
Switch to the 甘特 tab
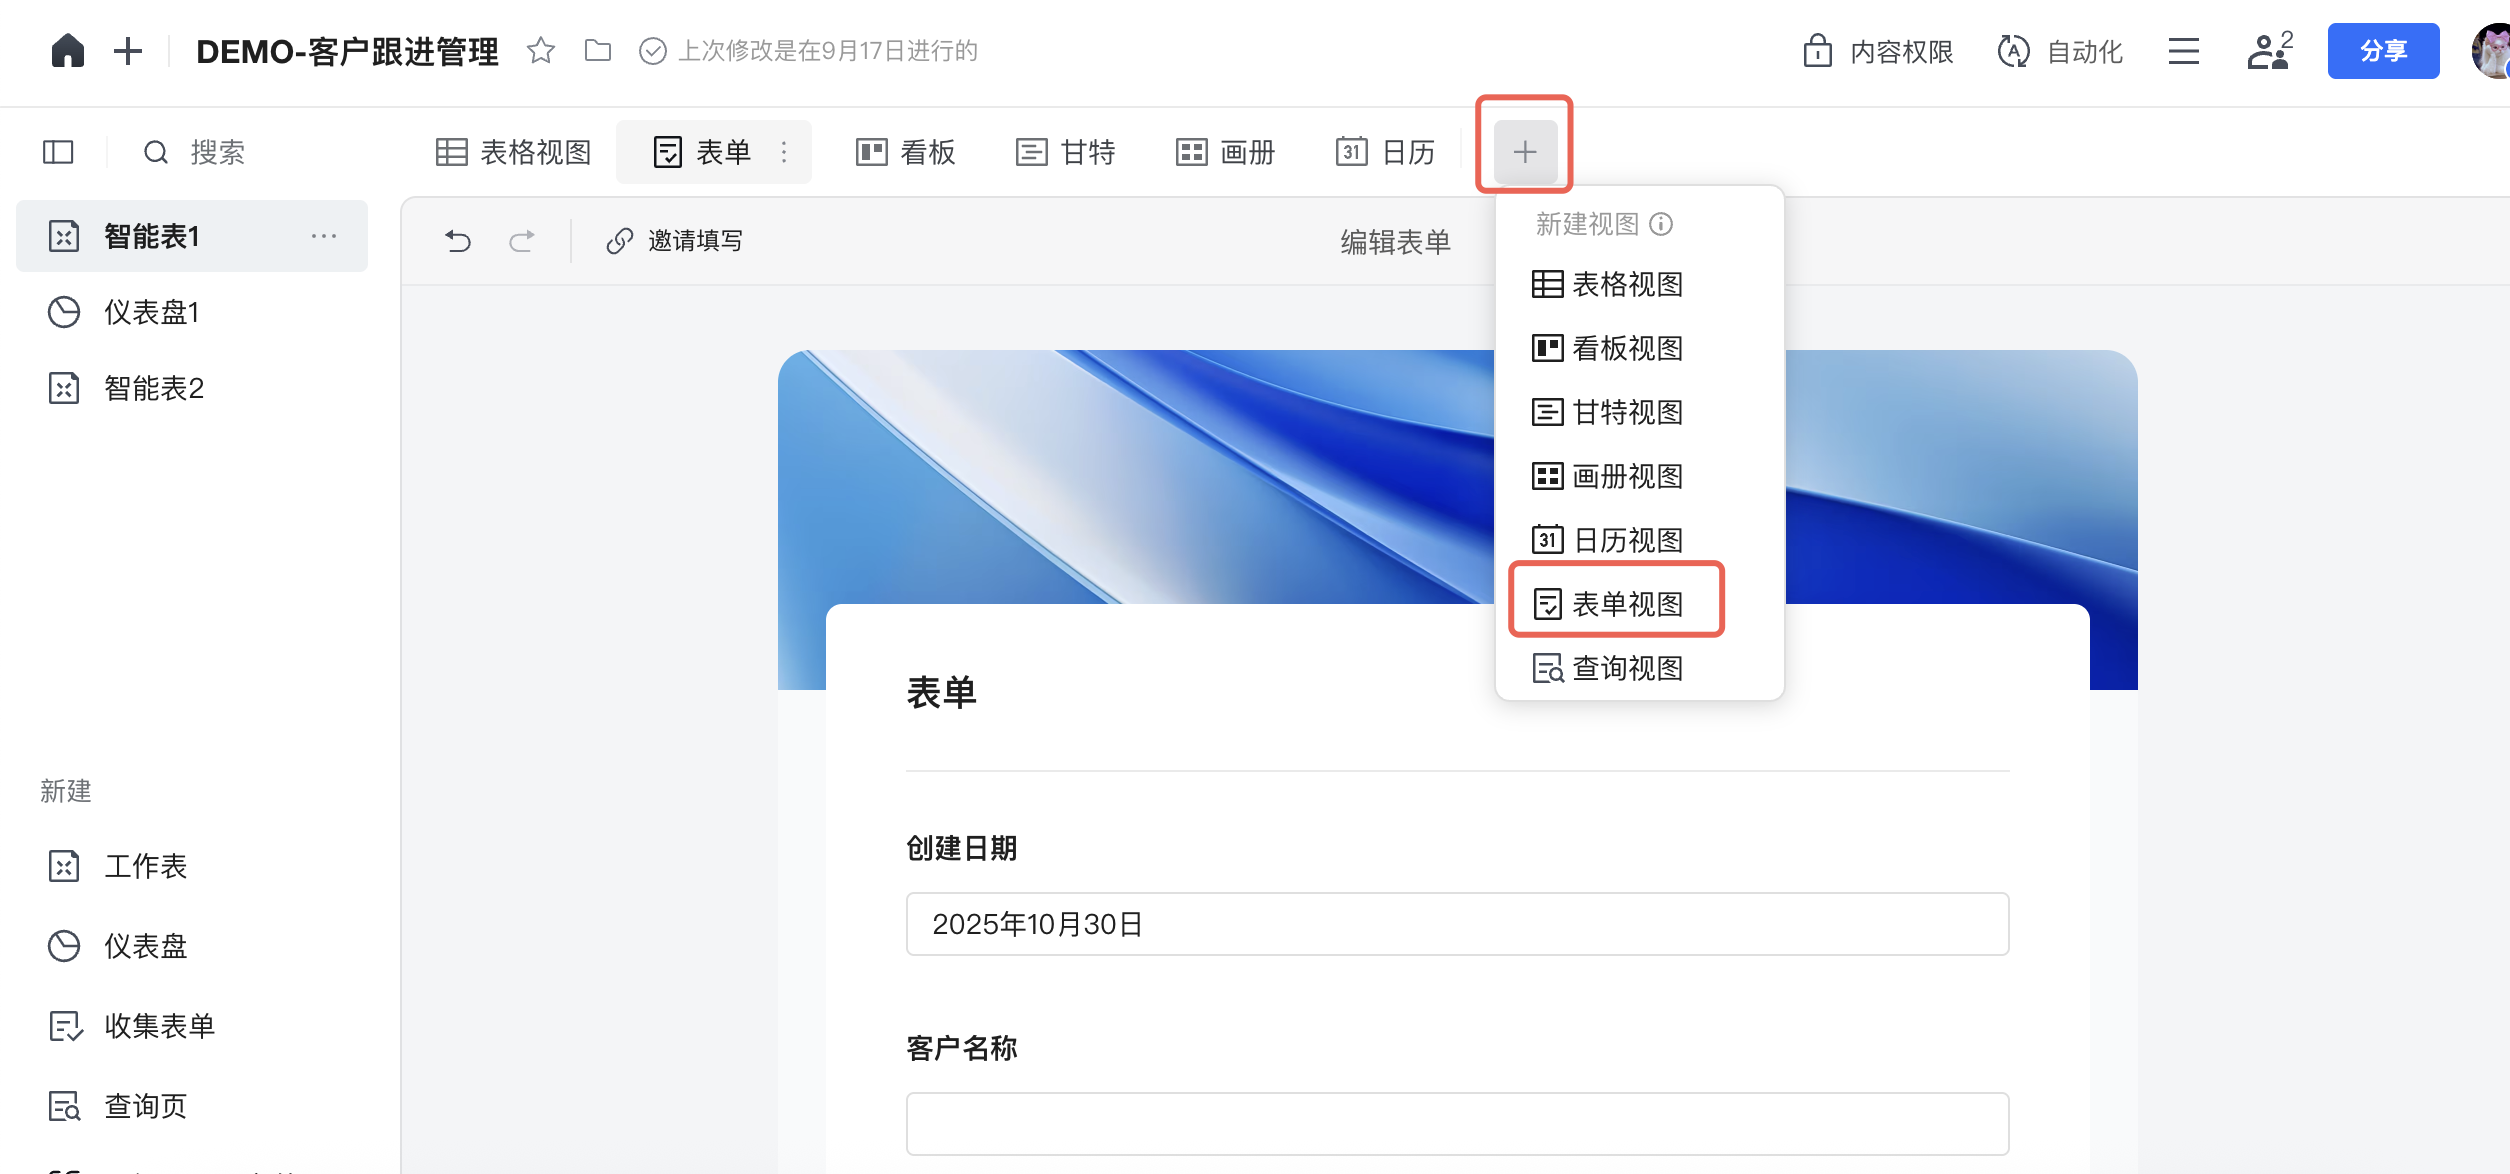(x=1066, y=152)
